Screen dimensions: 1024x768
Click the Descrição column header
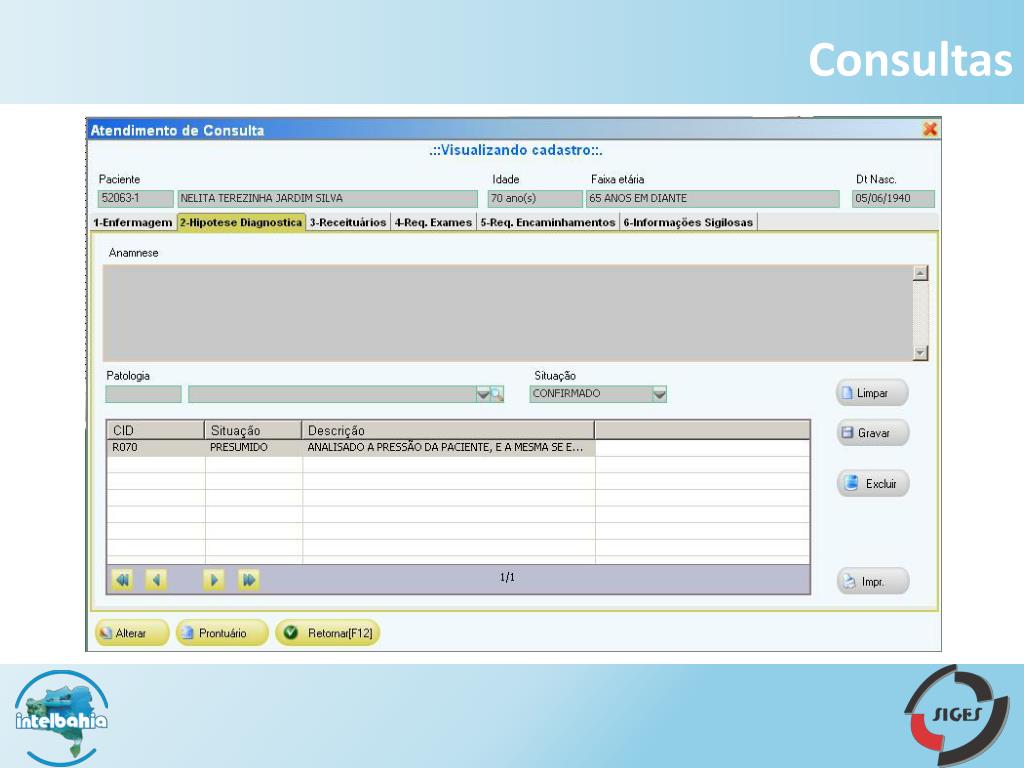click(x=448, y=430)
